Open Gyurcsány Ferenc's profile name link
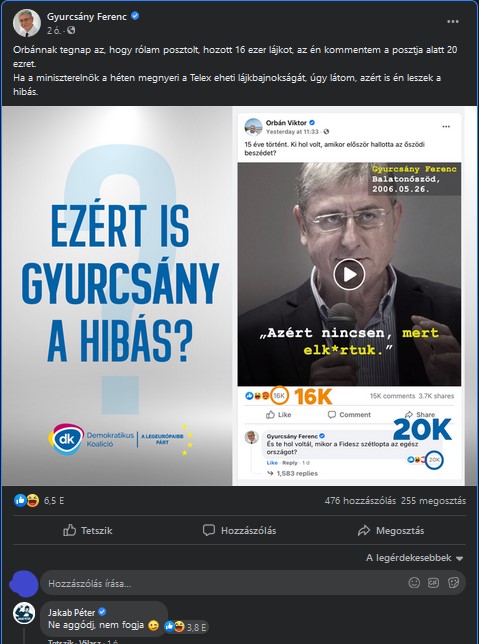The width and height of the screenshot is (479, 644). pos(87,17)
